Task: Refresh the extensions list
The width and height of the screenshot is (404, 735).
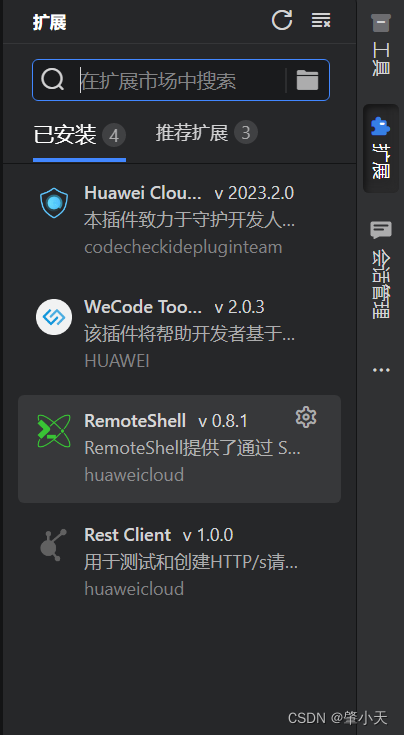Action: (x=282, y=20)
